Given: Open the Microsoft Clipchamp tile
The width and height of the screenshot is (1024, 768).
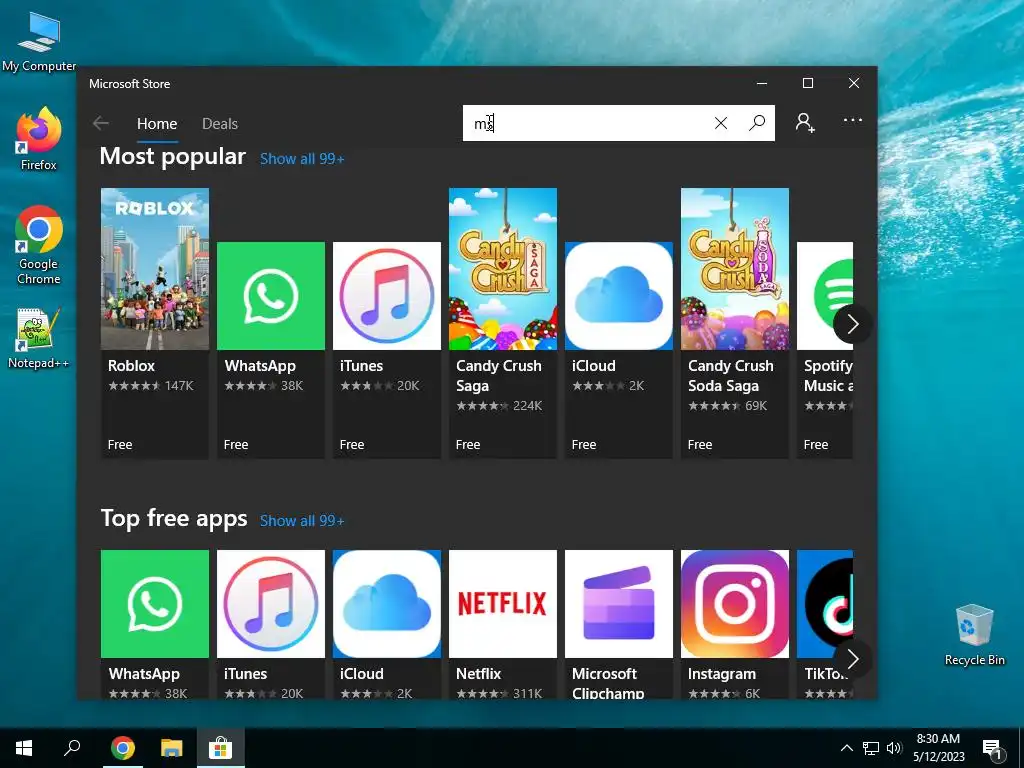Looking at the screenshot, I should [618, 624].
